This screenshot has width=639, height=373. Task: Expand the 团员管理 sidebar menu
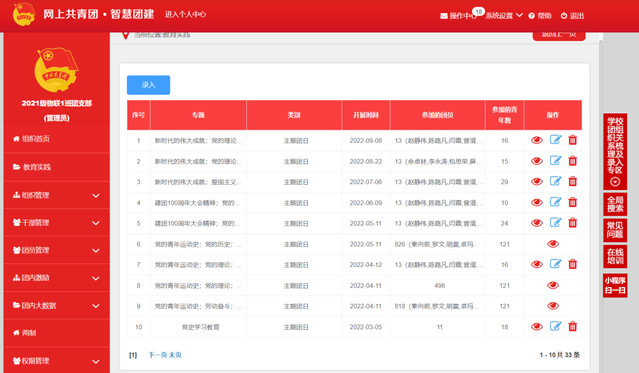coord(57,250)
